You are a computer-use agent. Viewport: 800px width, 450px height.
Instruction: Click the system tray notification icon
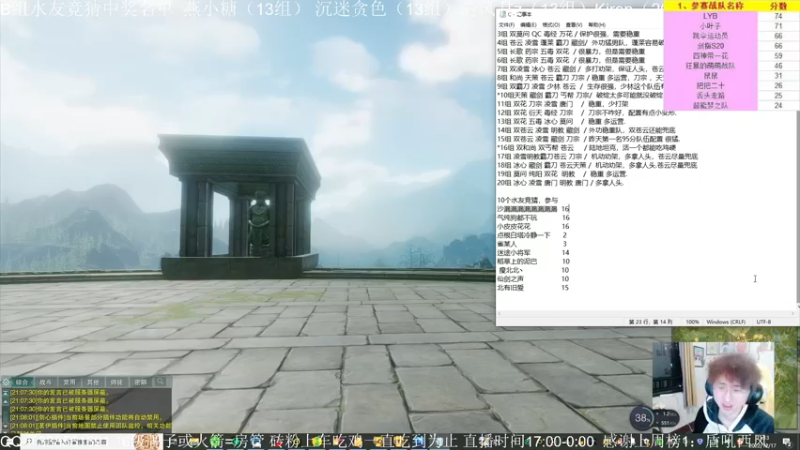click(787, 442)
